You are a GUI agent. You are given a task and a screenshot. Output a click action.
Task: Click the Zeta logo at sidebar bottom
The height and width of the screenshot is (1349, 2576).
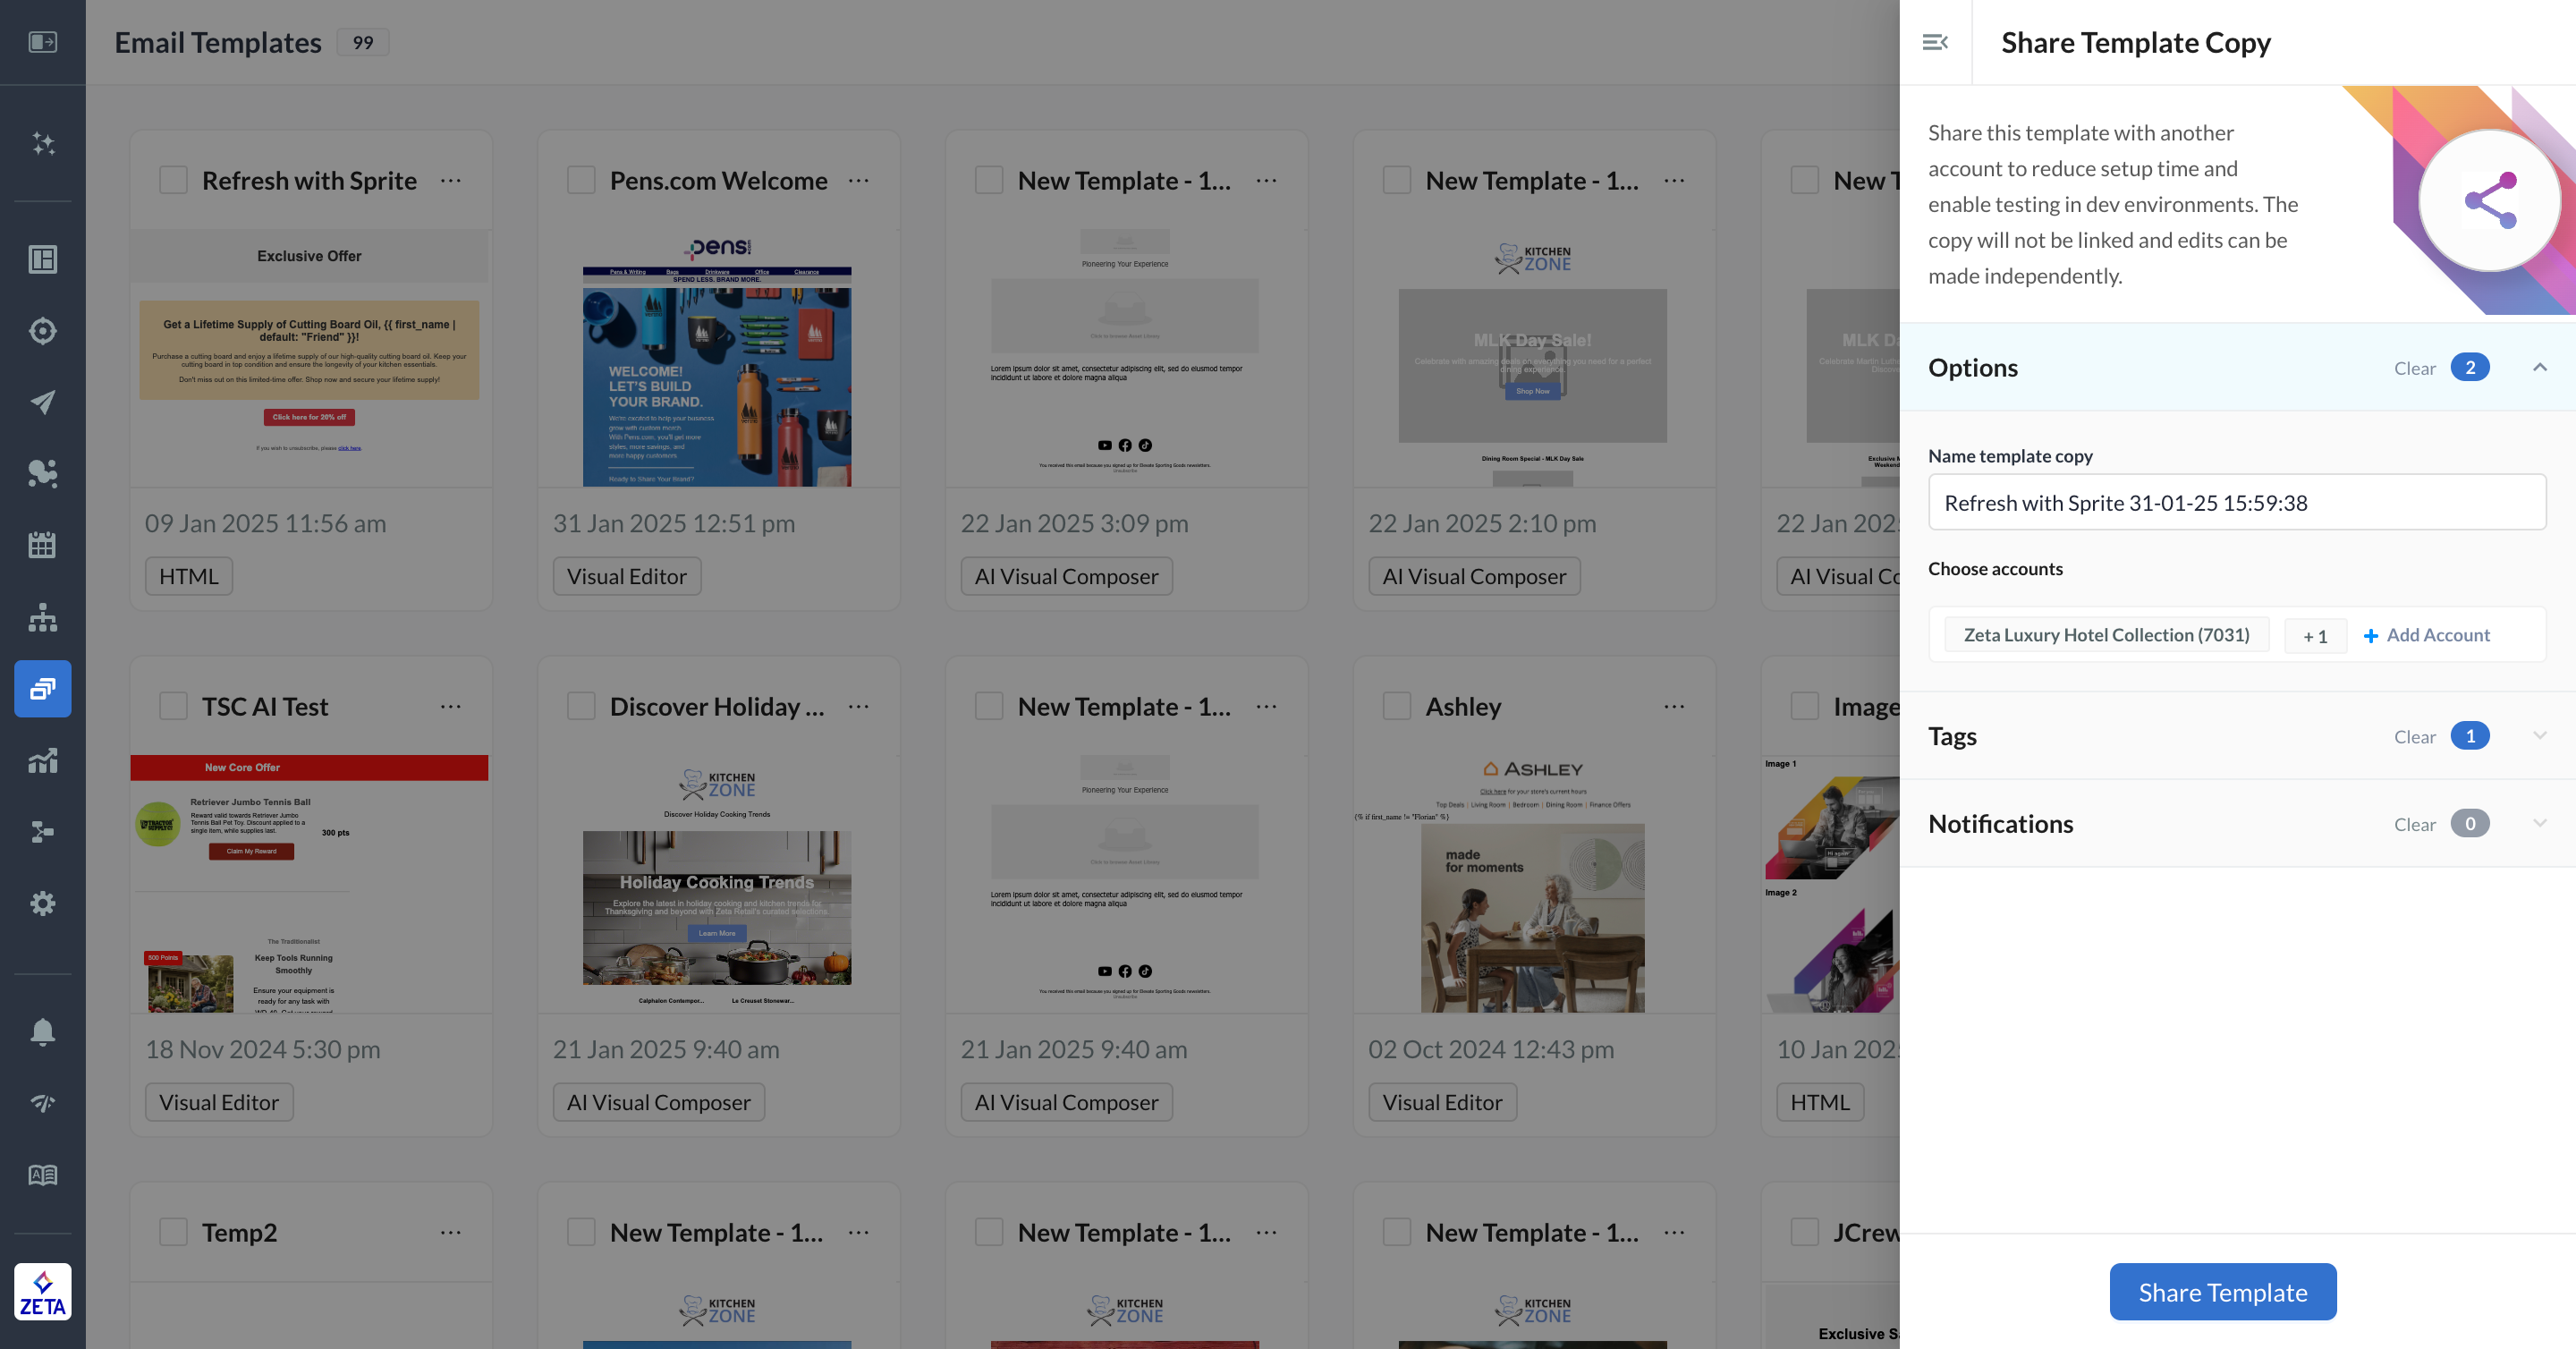coord(42,1292)
